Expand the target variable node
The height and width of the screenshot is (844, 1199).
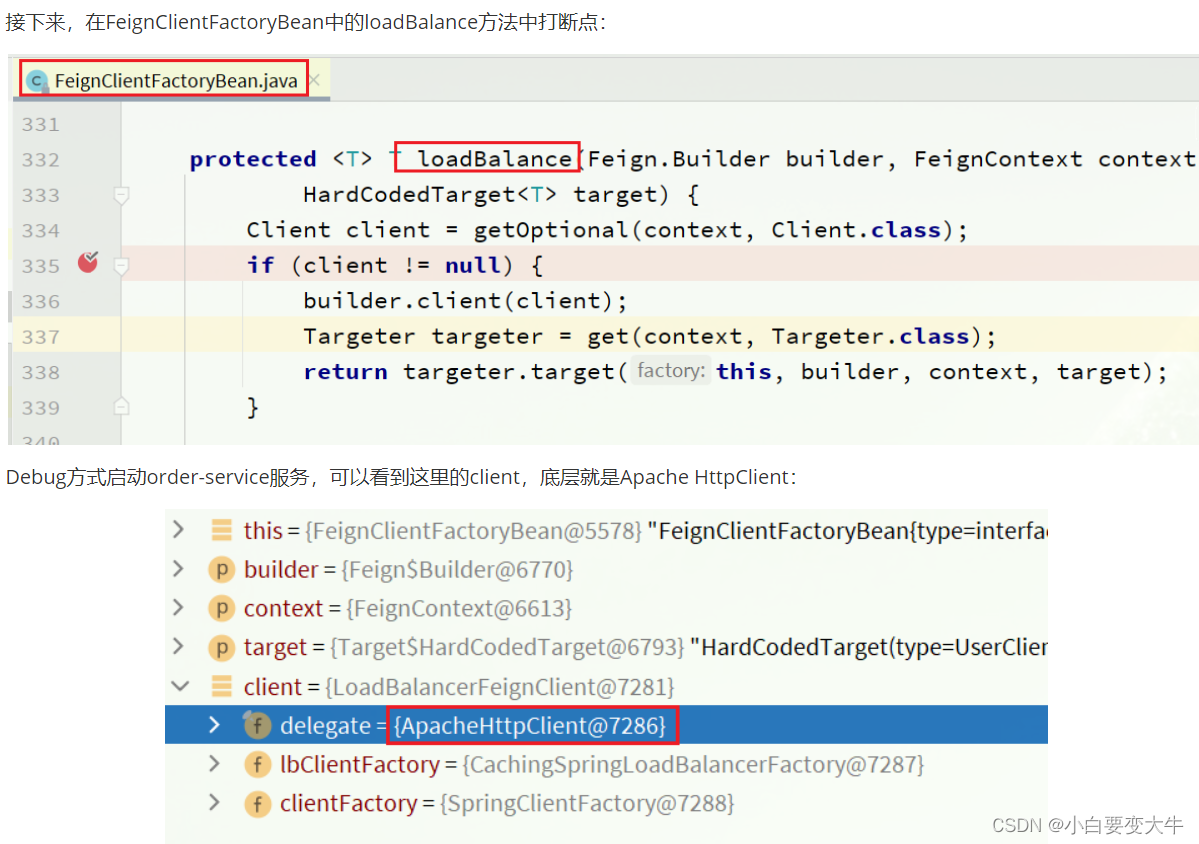click(x=178, y=646)
